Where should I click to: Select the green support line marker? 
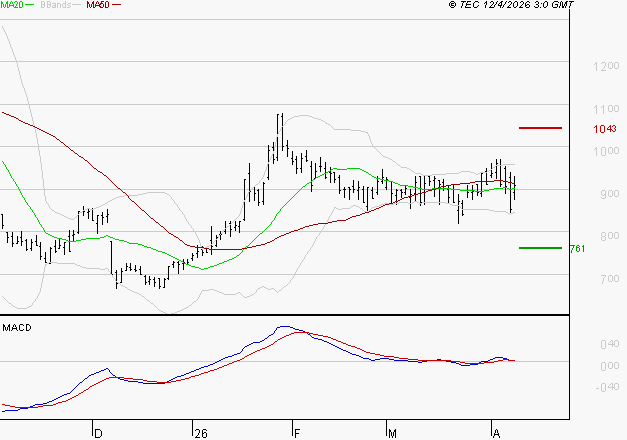[540, 247]
